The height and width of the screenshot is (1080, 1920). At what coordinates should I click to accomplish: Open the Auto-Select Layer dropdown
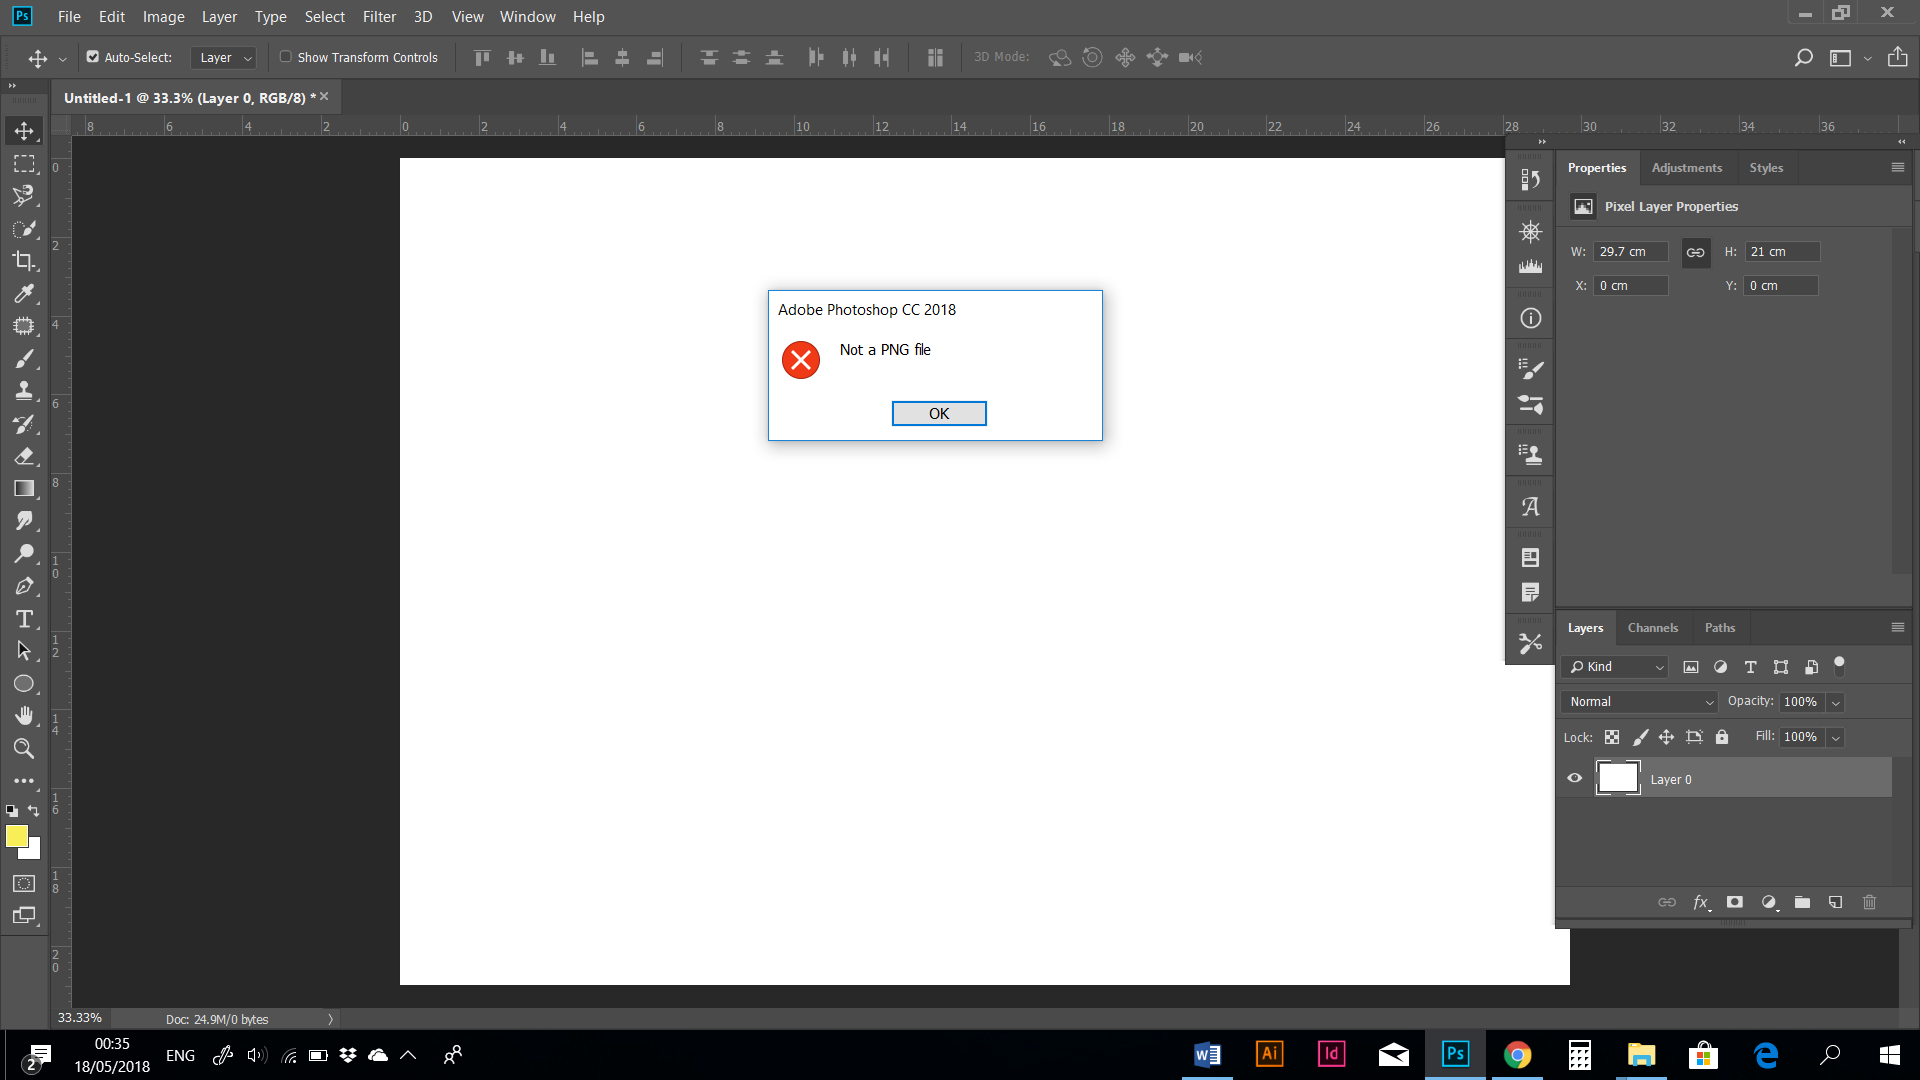222,57
